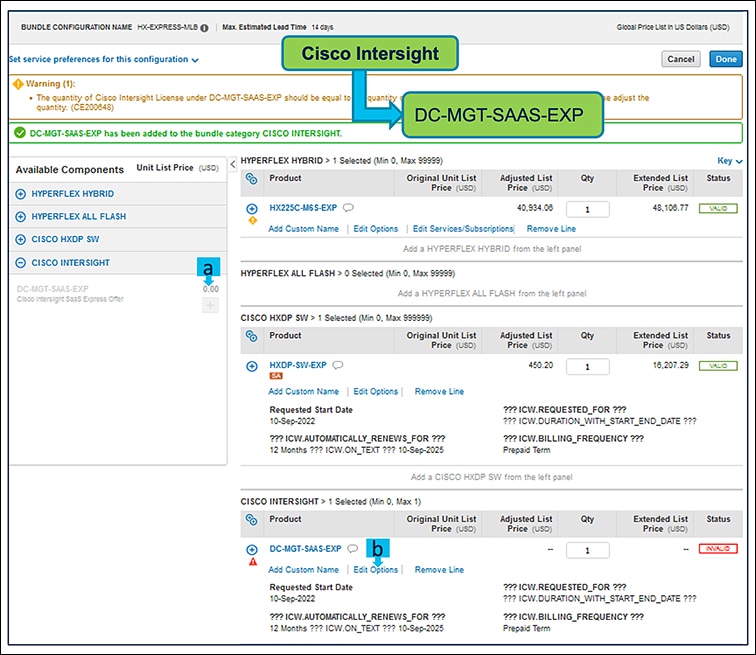Click the 40,934.06 adjusted list price
The width and height of the screenshot is (756, 655).
535,208
